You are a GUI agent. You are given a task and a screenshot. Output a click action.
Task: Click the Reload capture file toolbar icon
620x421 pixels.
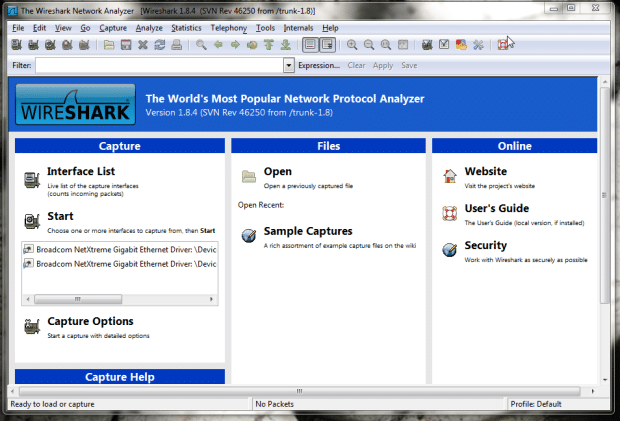[160, 45]
